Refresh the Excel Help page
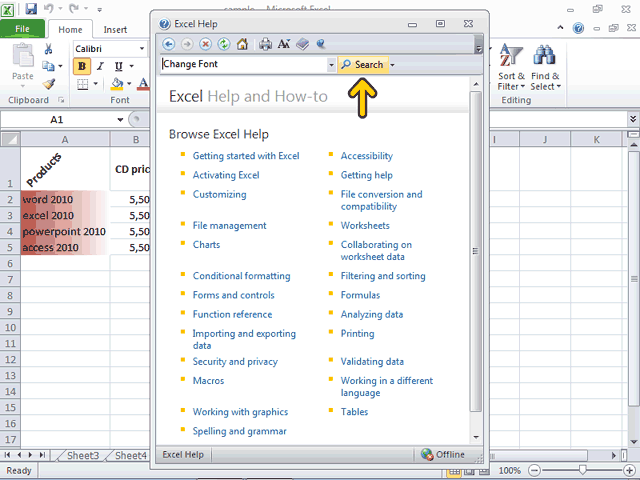The width and height of the screenshot is (640, 480). pos(224,44)
